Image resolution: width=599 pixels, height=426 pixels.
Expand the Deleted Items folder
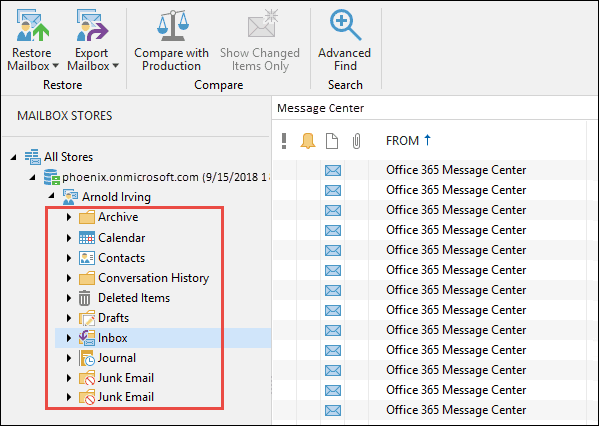[69, 298]
